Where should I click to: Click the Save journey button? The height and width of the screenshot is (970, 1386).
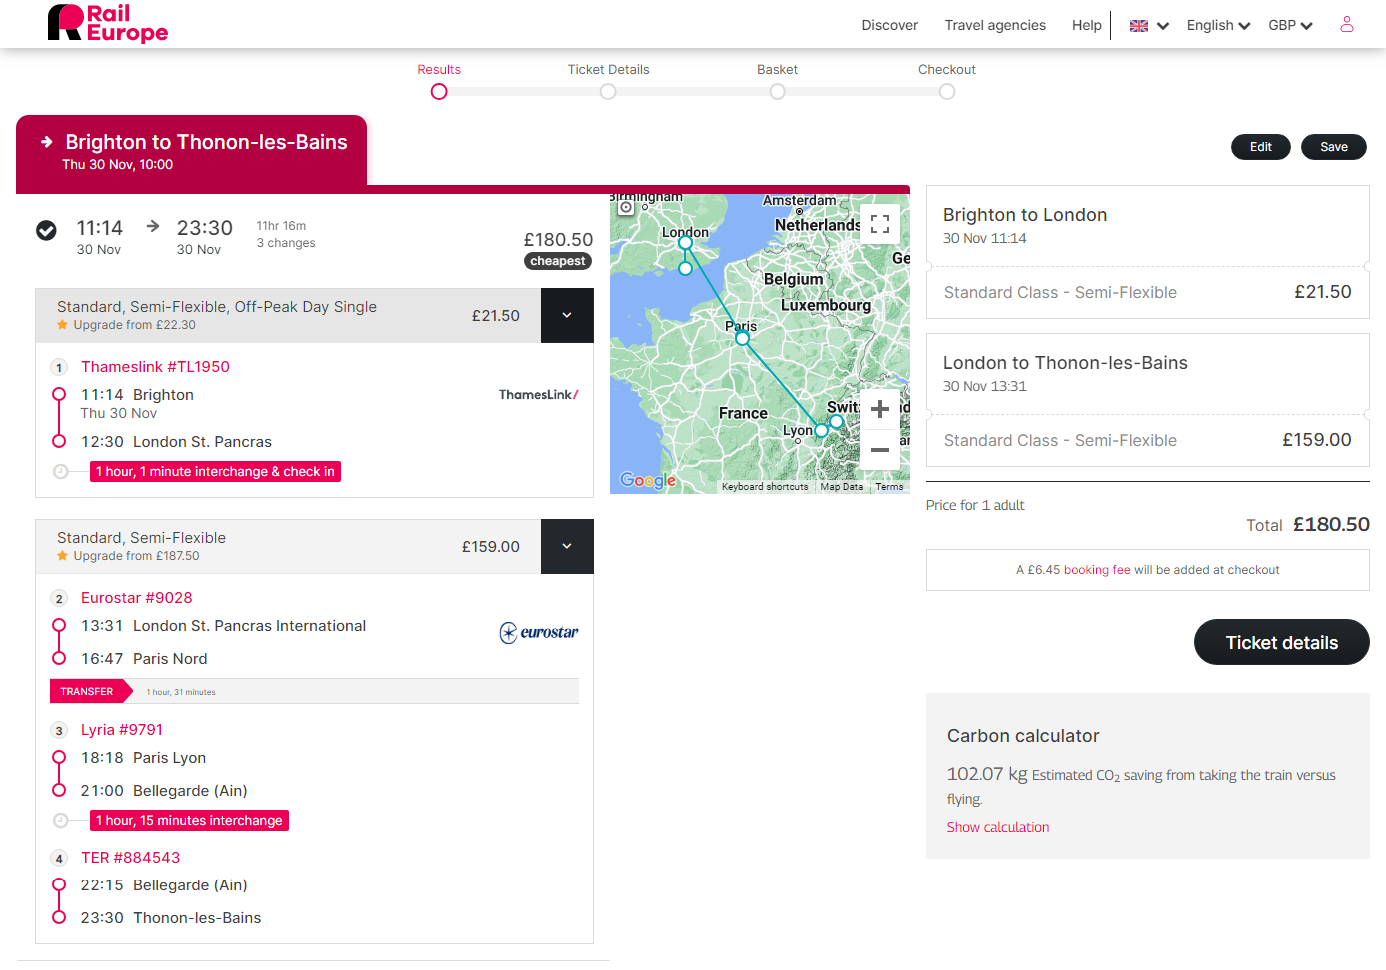[x=1334, y=147]
